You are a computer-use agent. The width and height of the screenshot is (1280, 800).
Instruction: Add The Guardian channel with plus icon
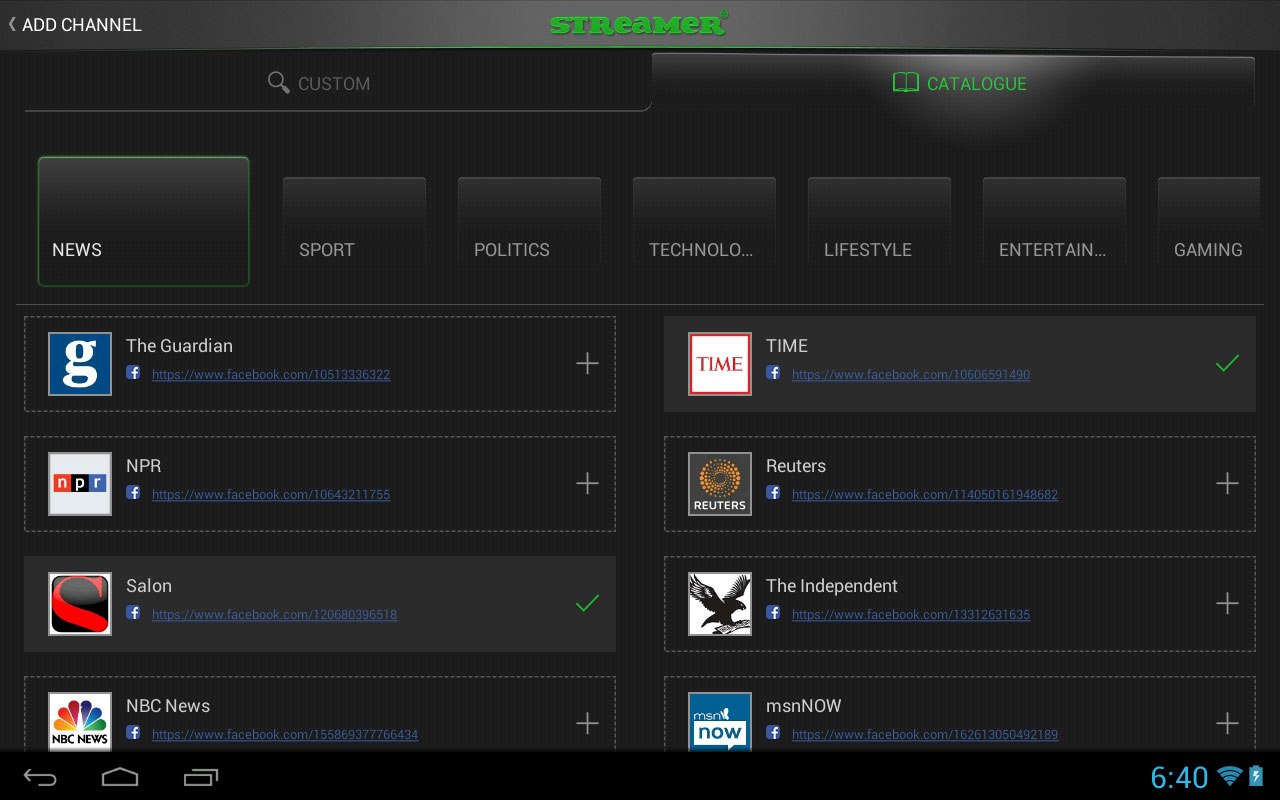(587, 364)
